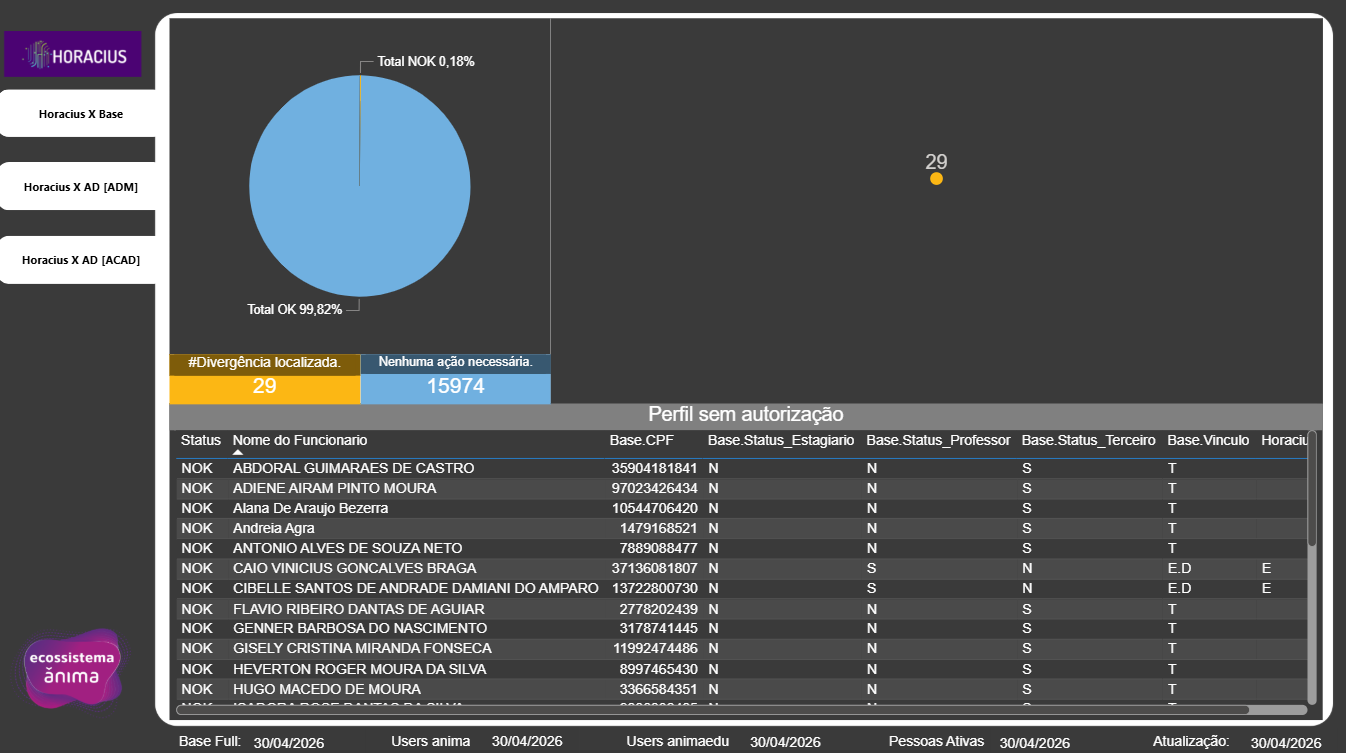Click the Pessoas Ativas date 30/04/2026

[x=1035, y=742]
